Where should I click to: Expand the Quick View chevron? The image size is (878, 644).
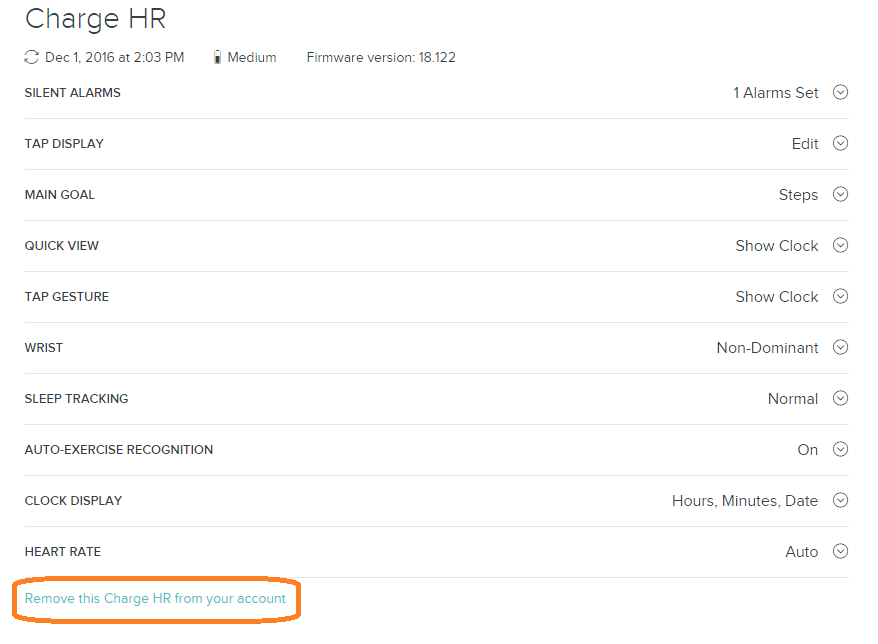click(840, 245)
